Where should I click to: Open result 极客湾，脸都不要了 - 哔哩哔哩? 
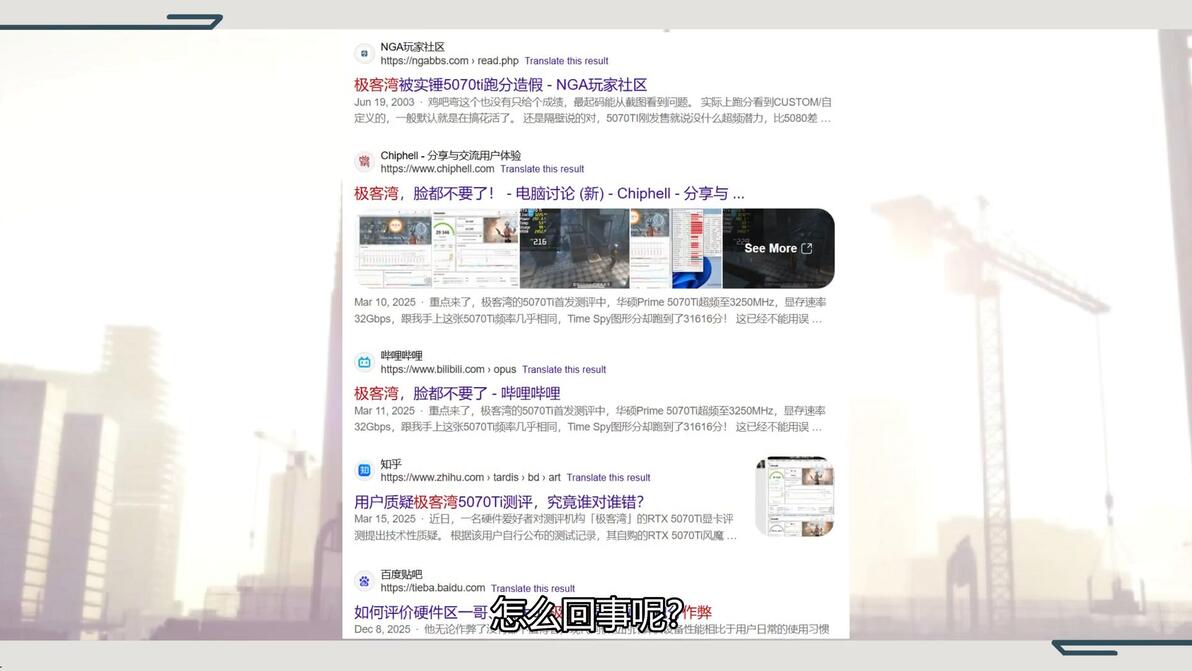coord(457,394)
